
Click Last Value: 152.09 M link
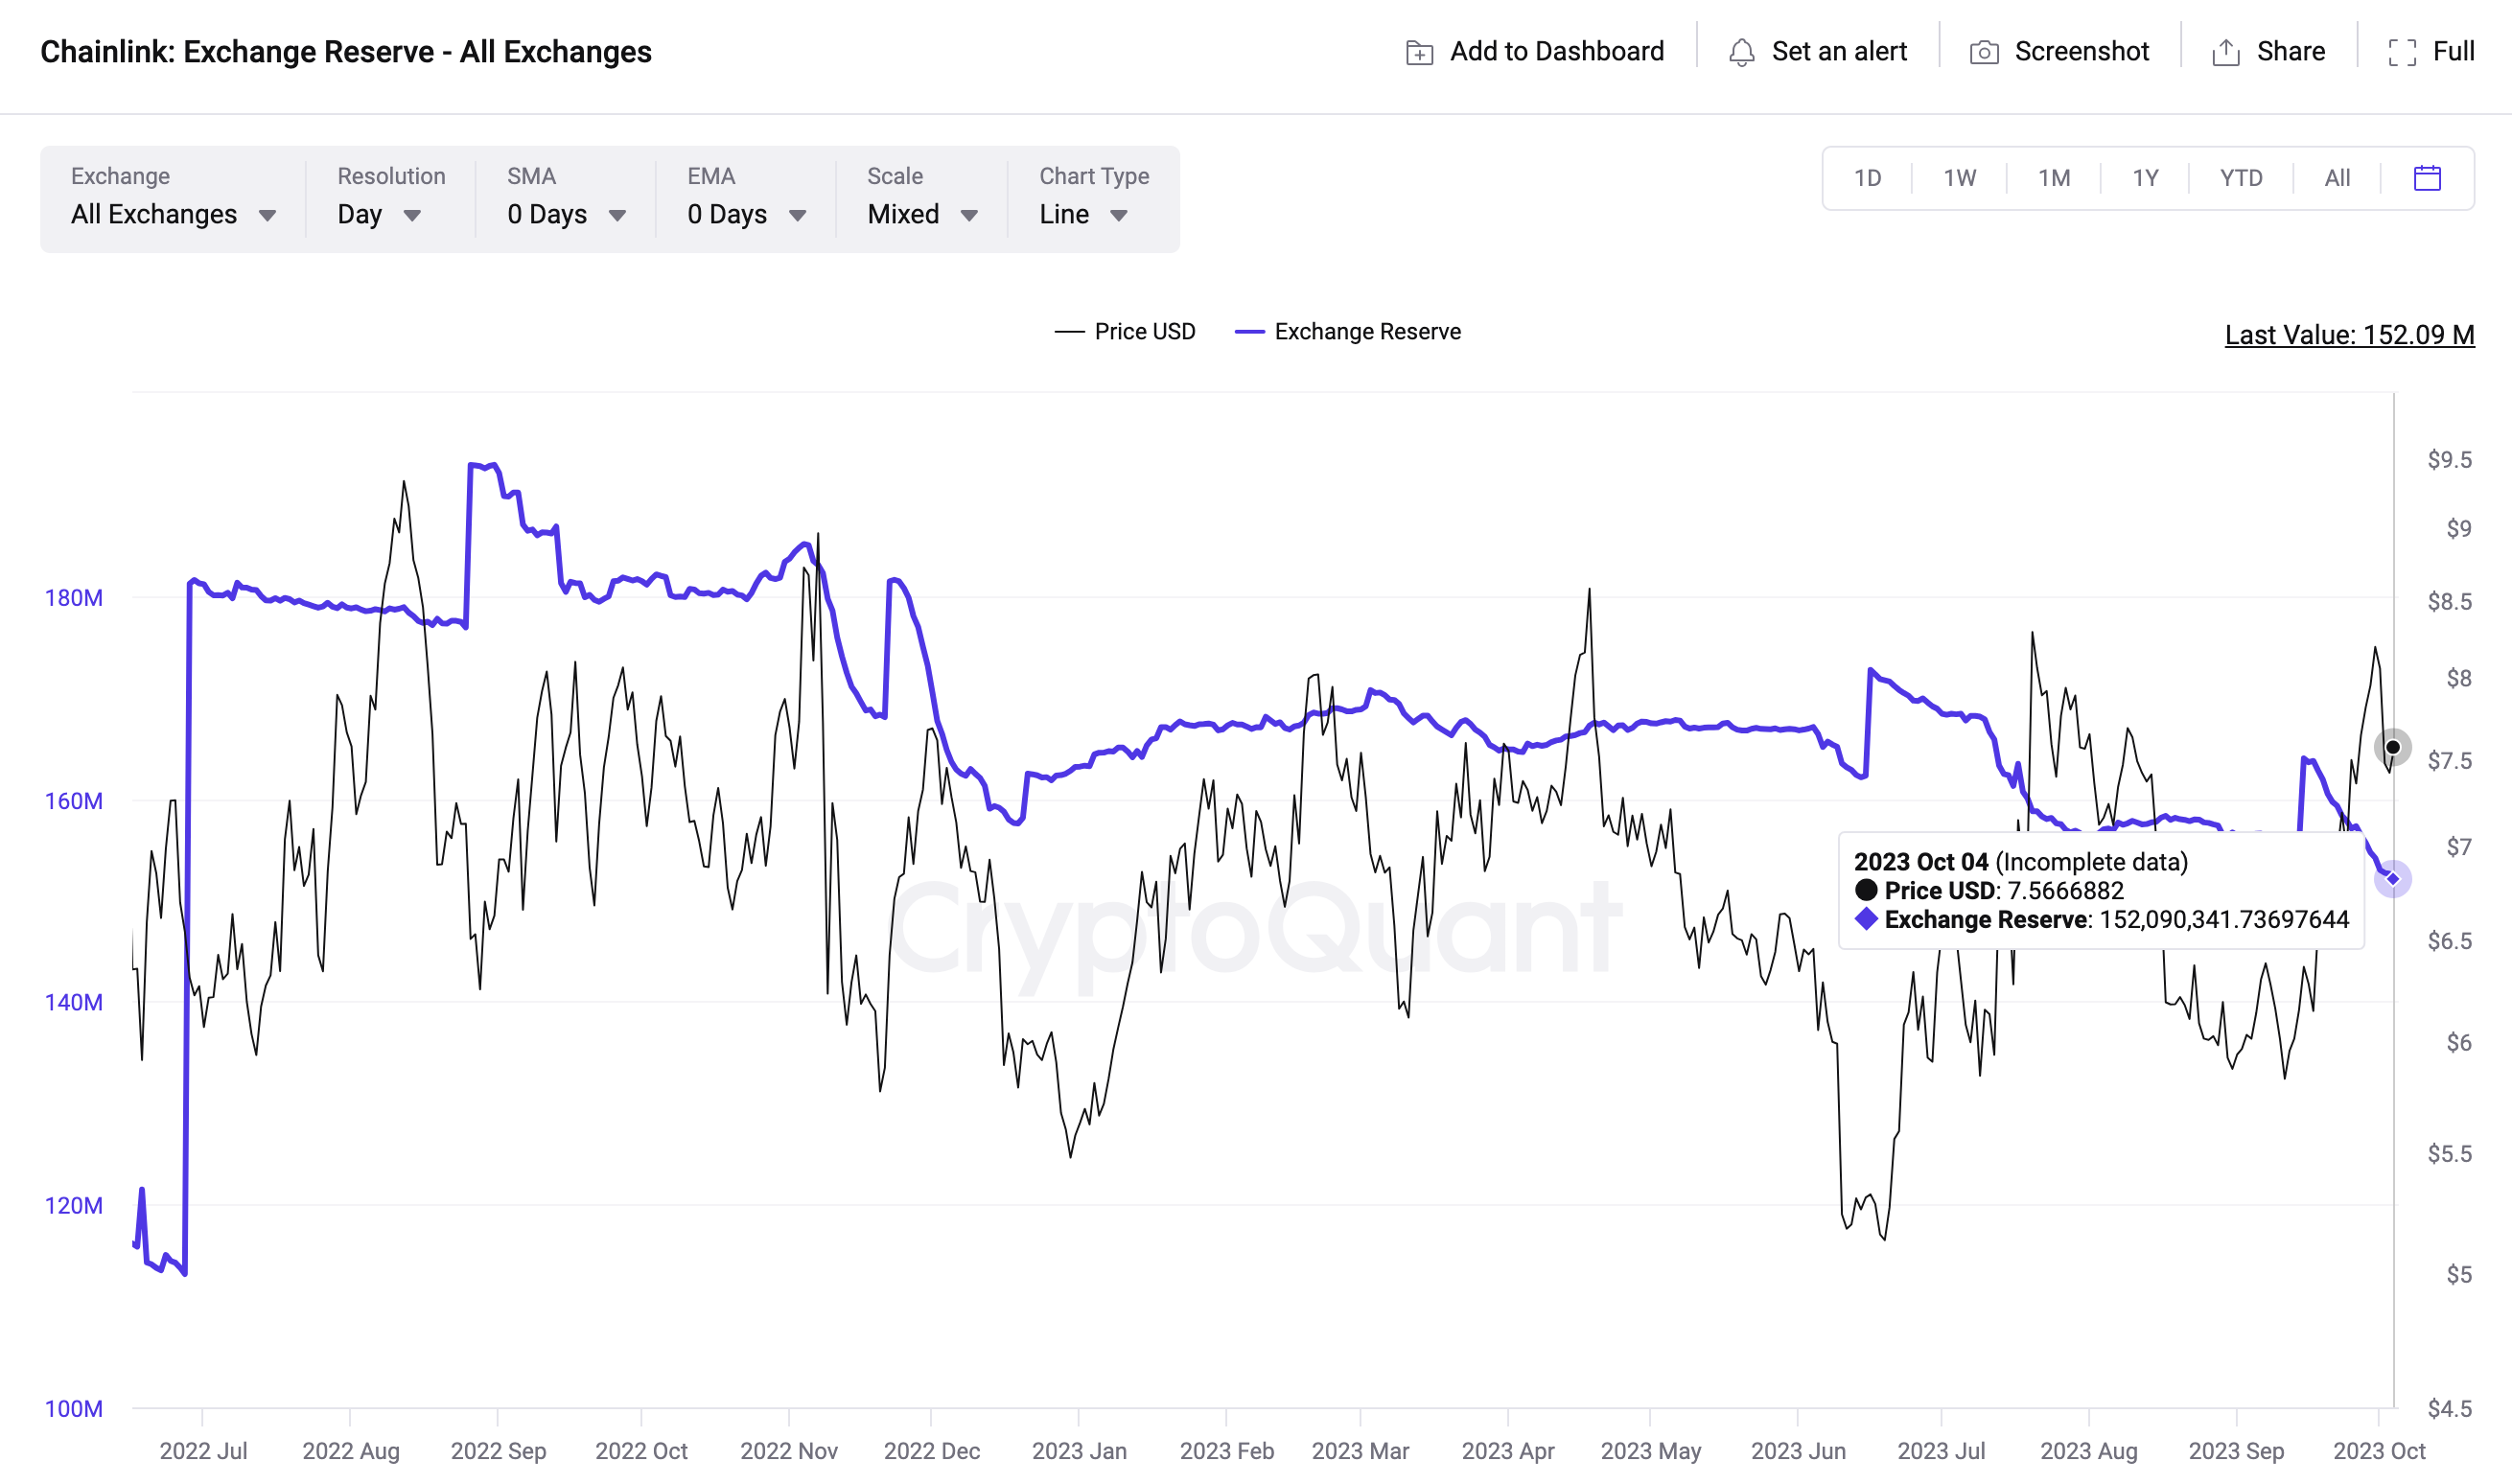click(2349, 335)
